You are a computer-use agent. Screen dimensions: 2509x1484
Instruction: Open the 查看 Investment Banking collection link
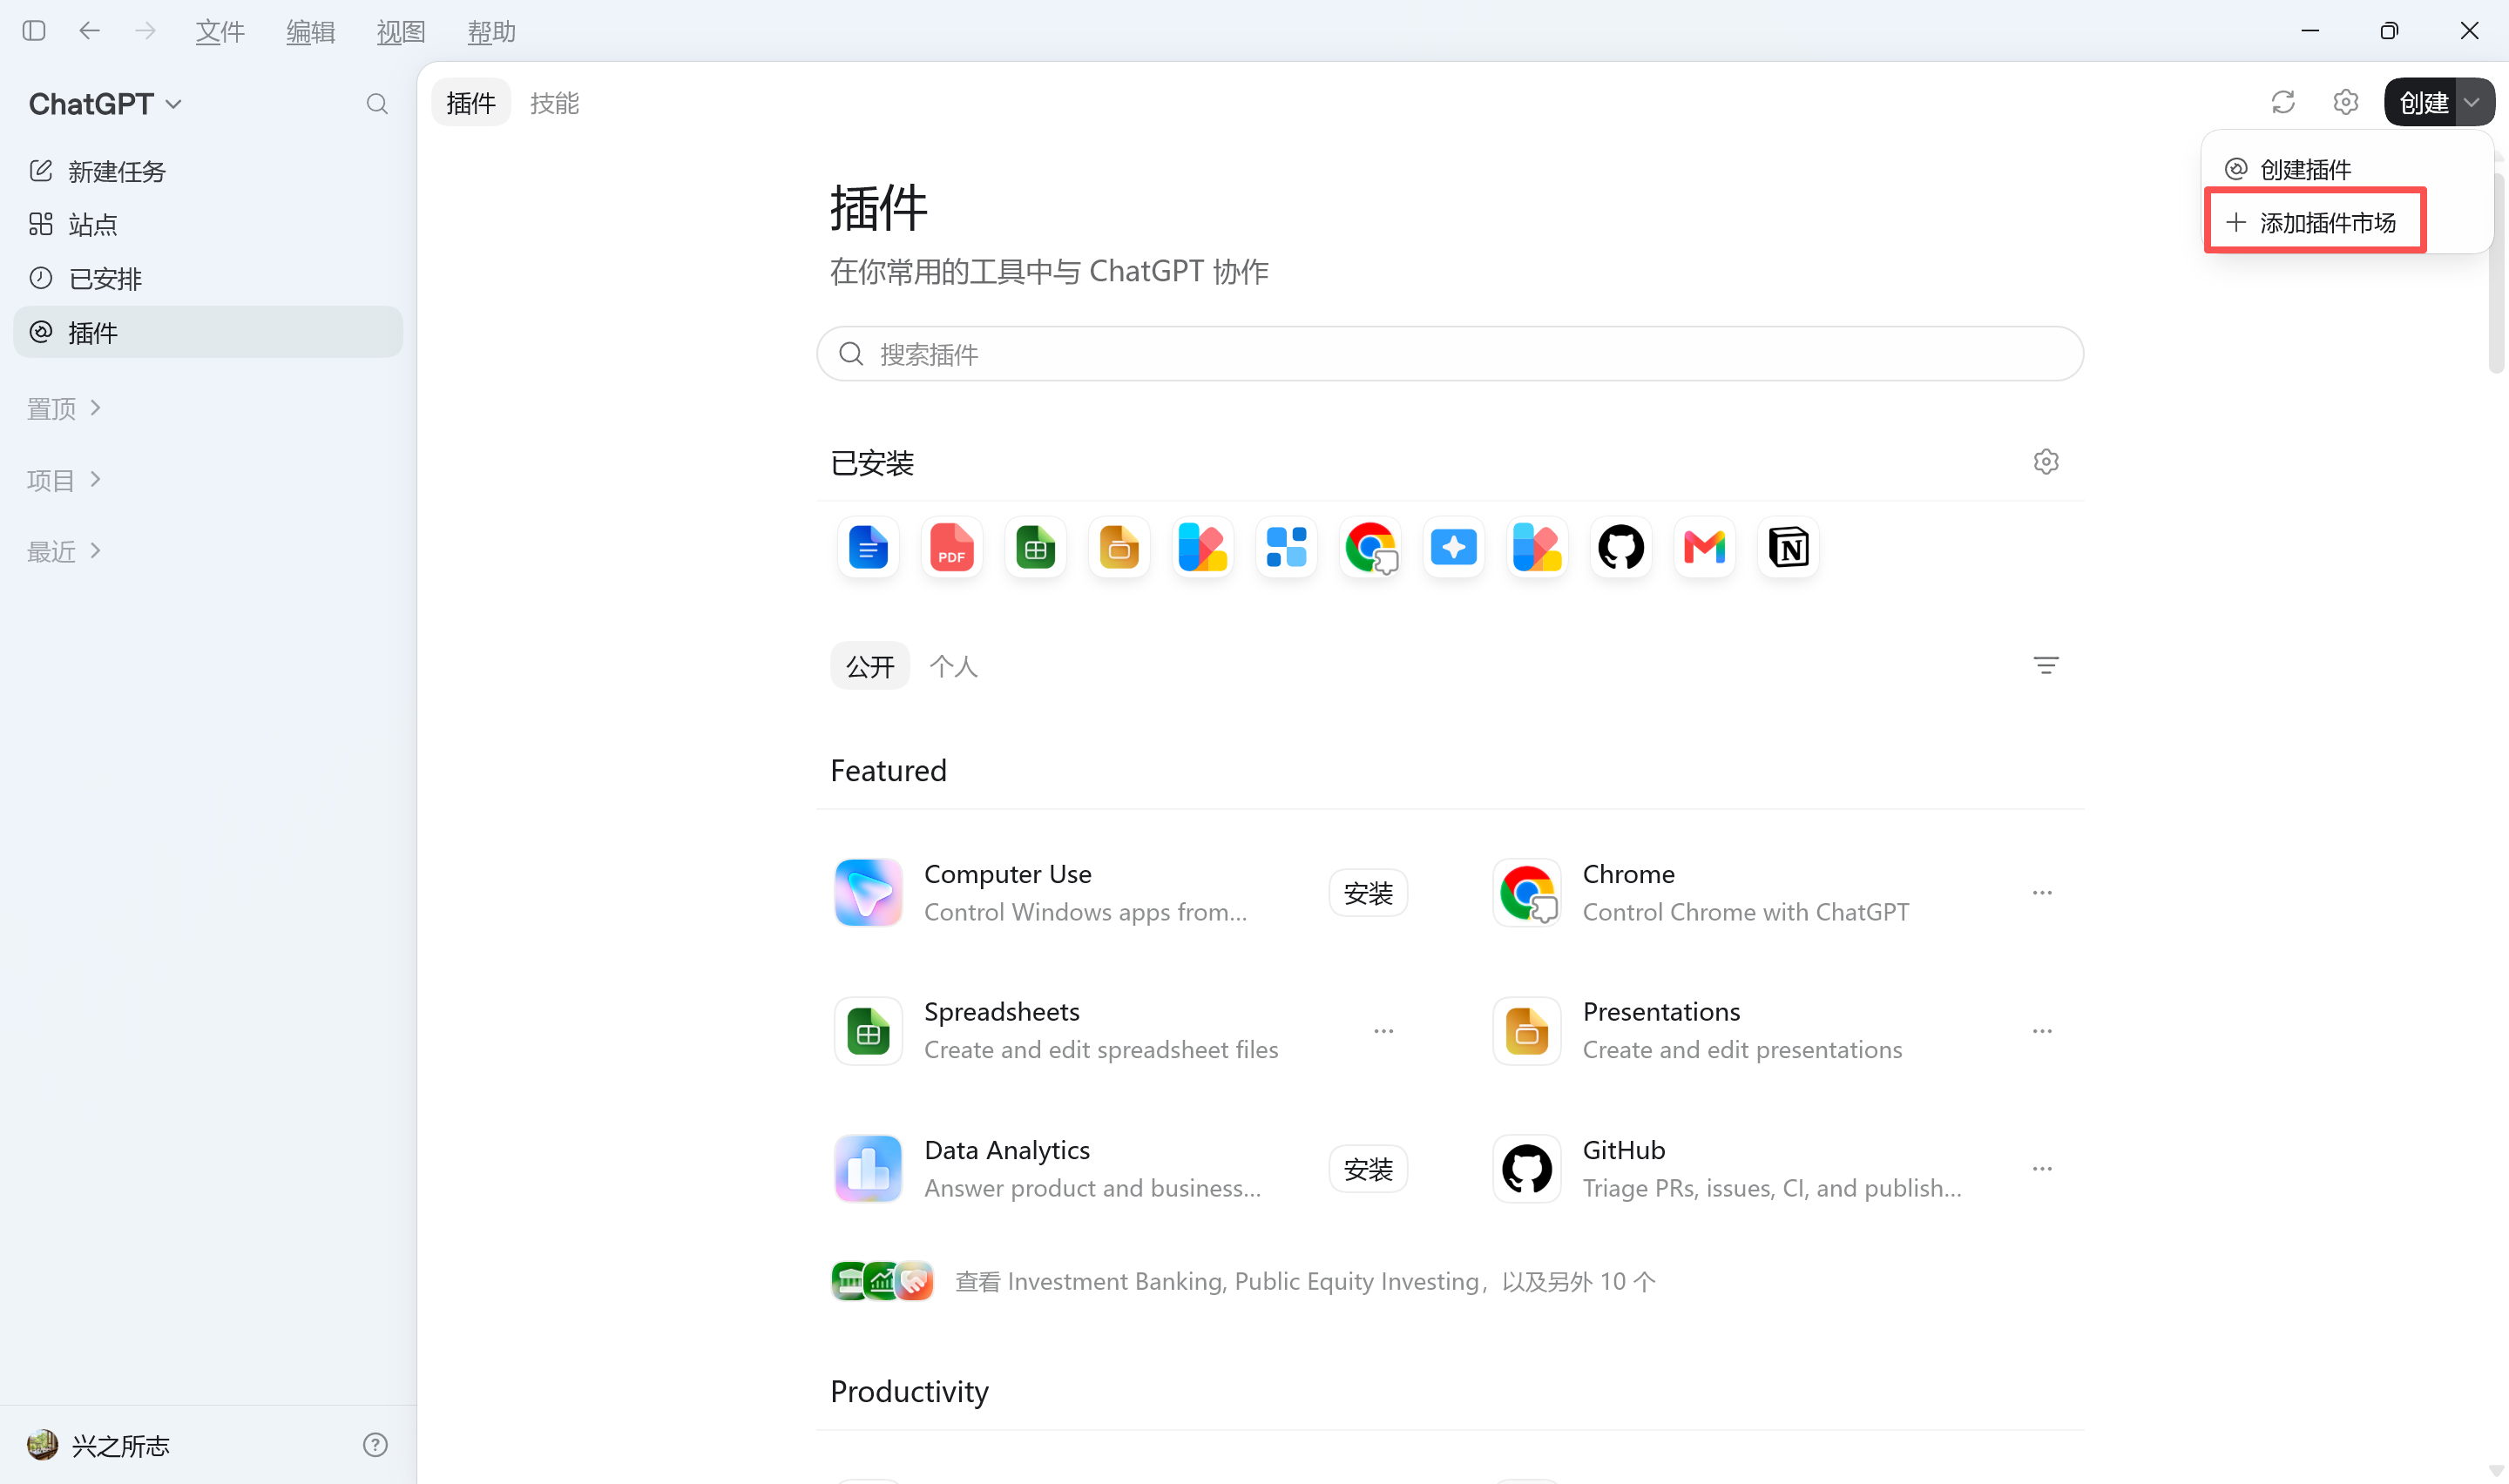[1243, 1281]
